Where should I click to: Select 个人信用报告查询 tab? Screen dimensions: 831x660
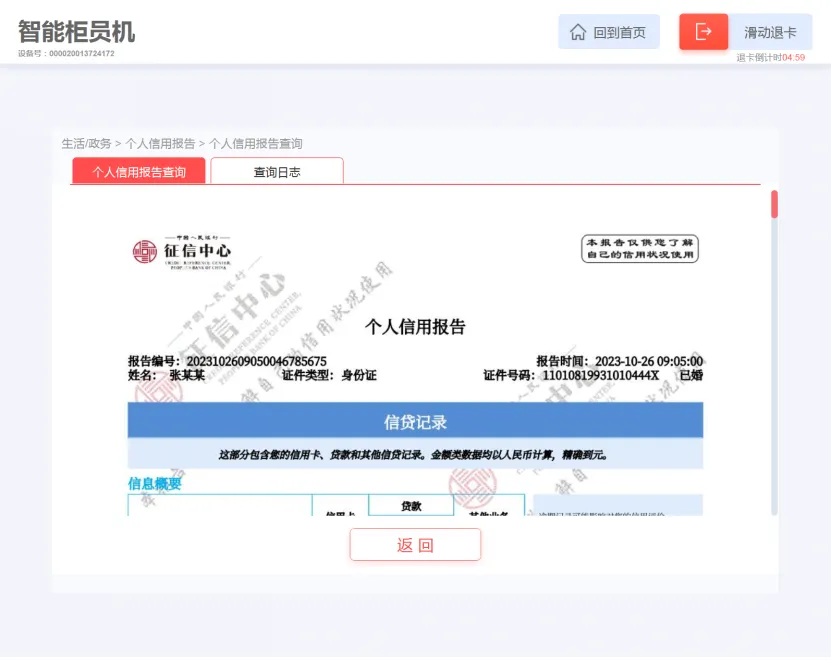[x=139, y=171]
